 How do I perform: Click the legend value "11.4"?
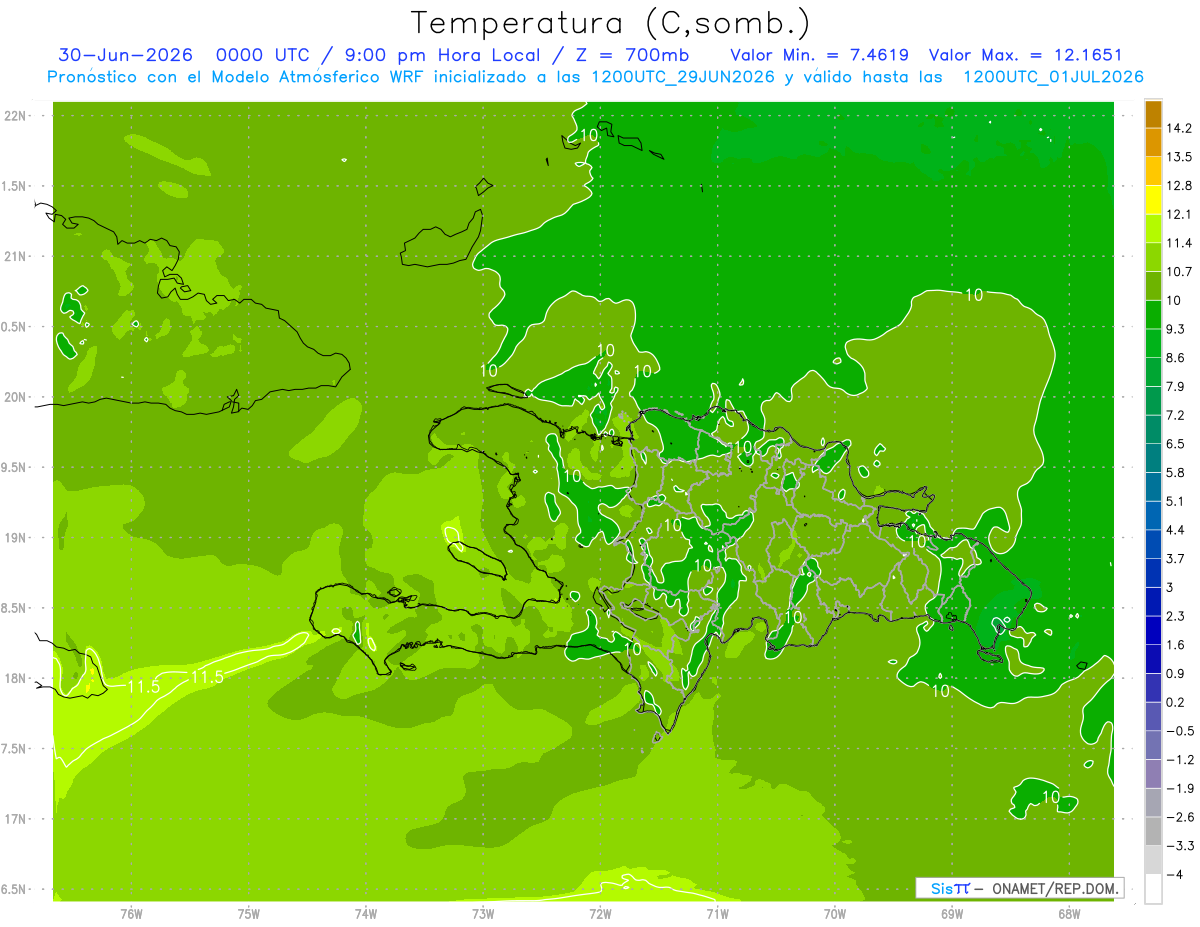click(1180, 243)
